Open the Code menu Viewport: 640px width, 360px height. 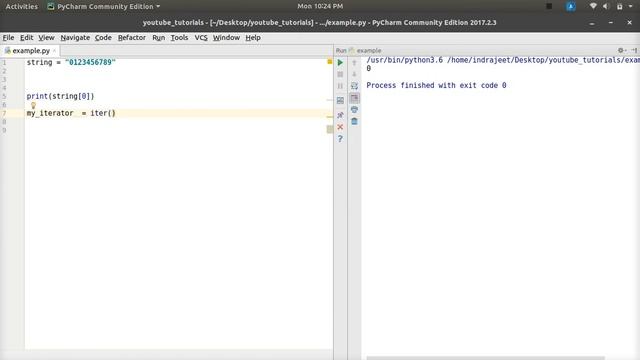click(x=103, y=38)
